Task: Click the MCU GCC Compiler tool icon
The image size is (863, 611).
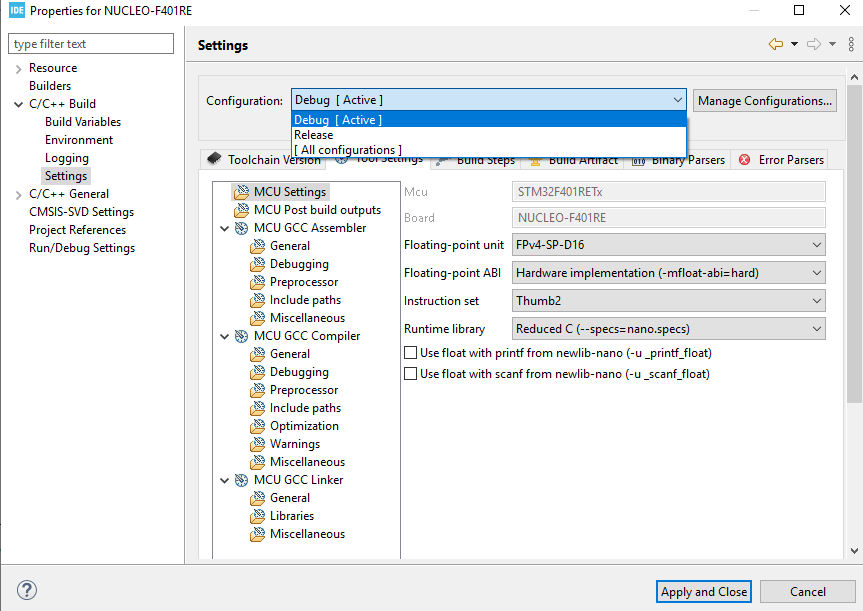Action: tap(241, 336)
